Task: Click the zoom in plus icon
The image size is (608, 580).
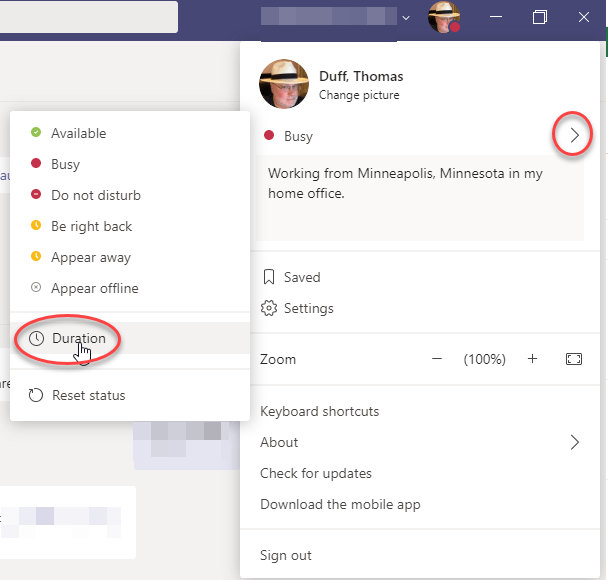Action: [533, 359]
